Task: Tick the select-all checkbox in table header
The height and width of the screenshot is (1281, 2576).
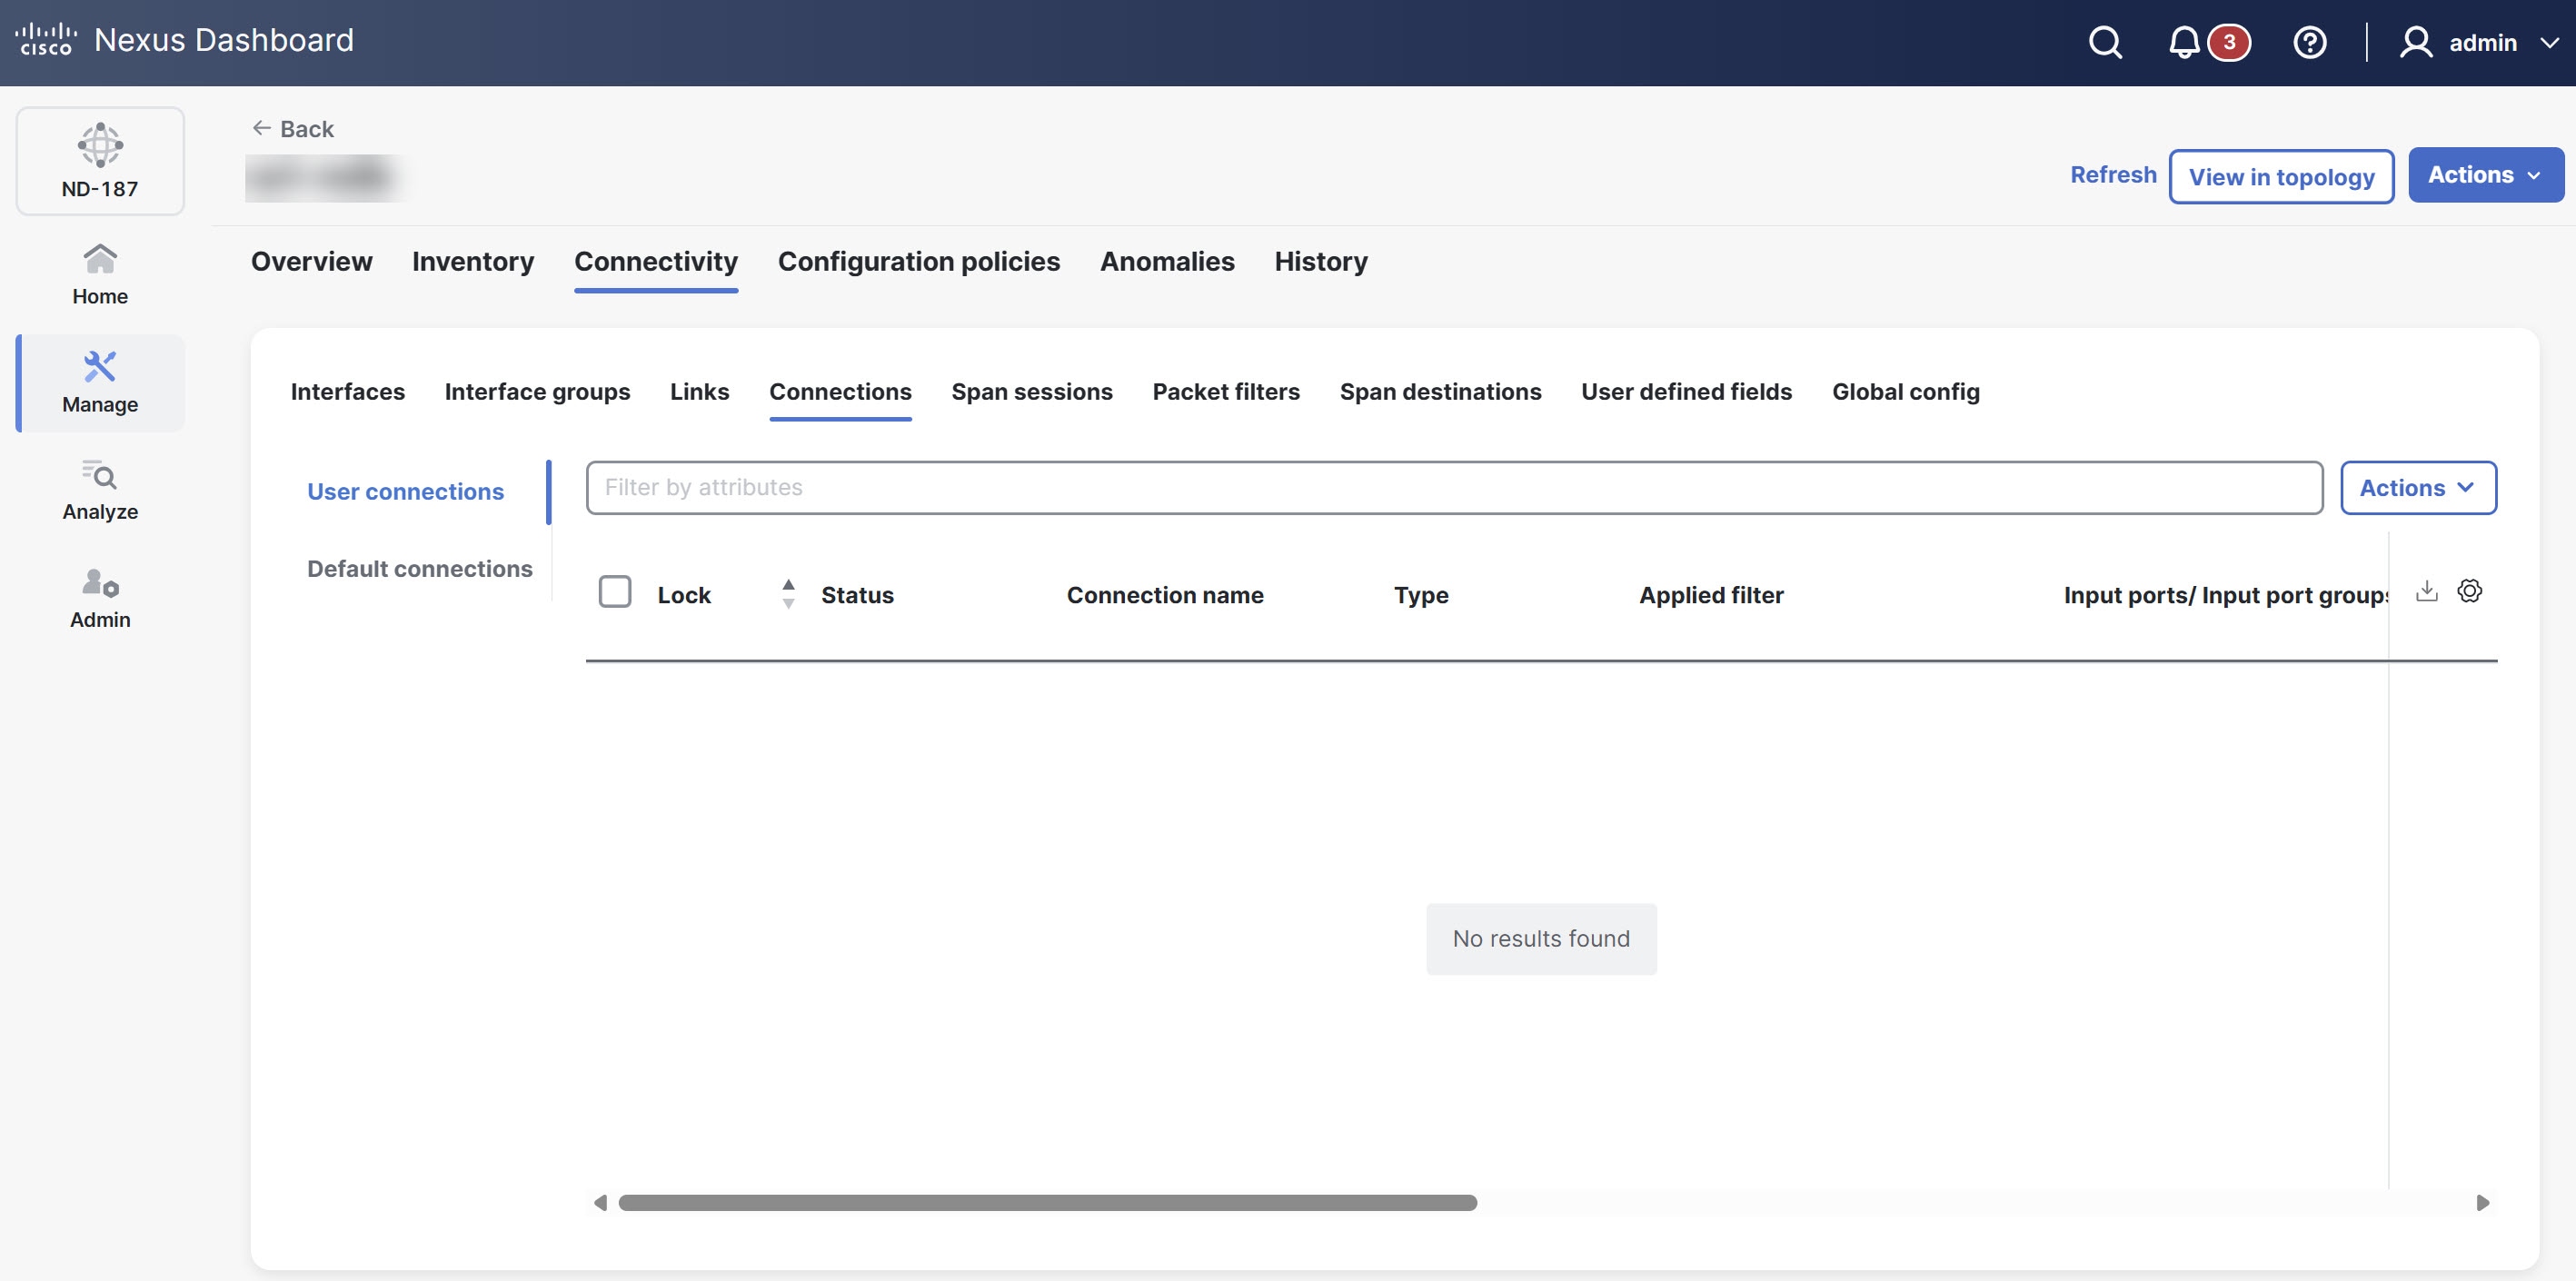Action: (x=615, y=592)
